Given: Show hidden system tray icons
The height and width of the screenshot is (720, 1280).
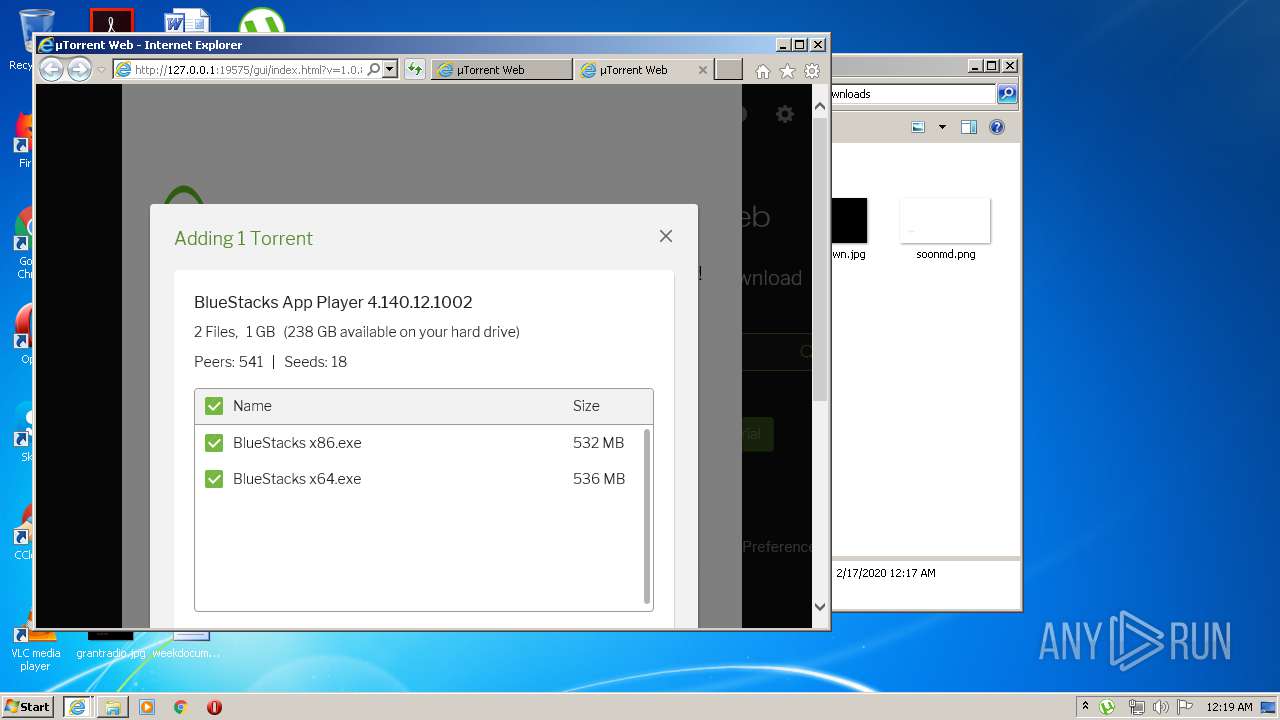Looking at the screenshot, I should (x=1086, y=706).
